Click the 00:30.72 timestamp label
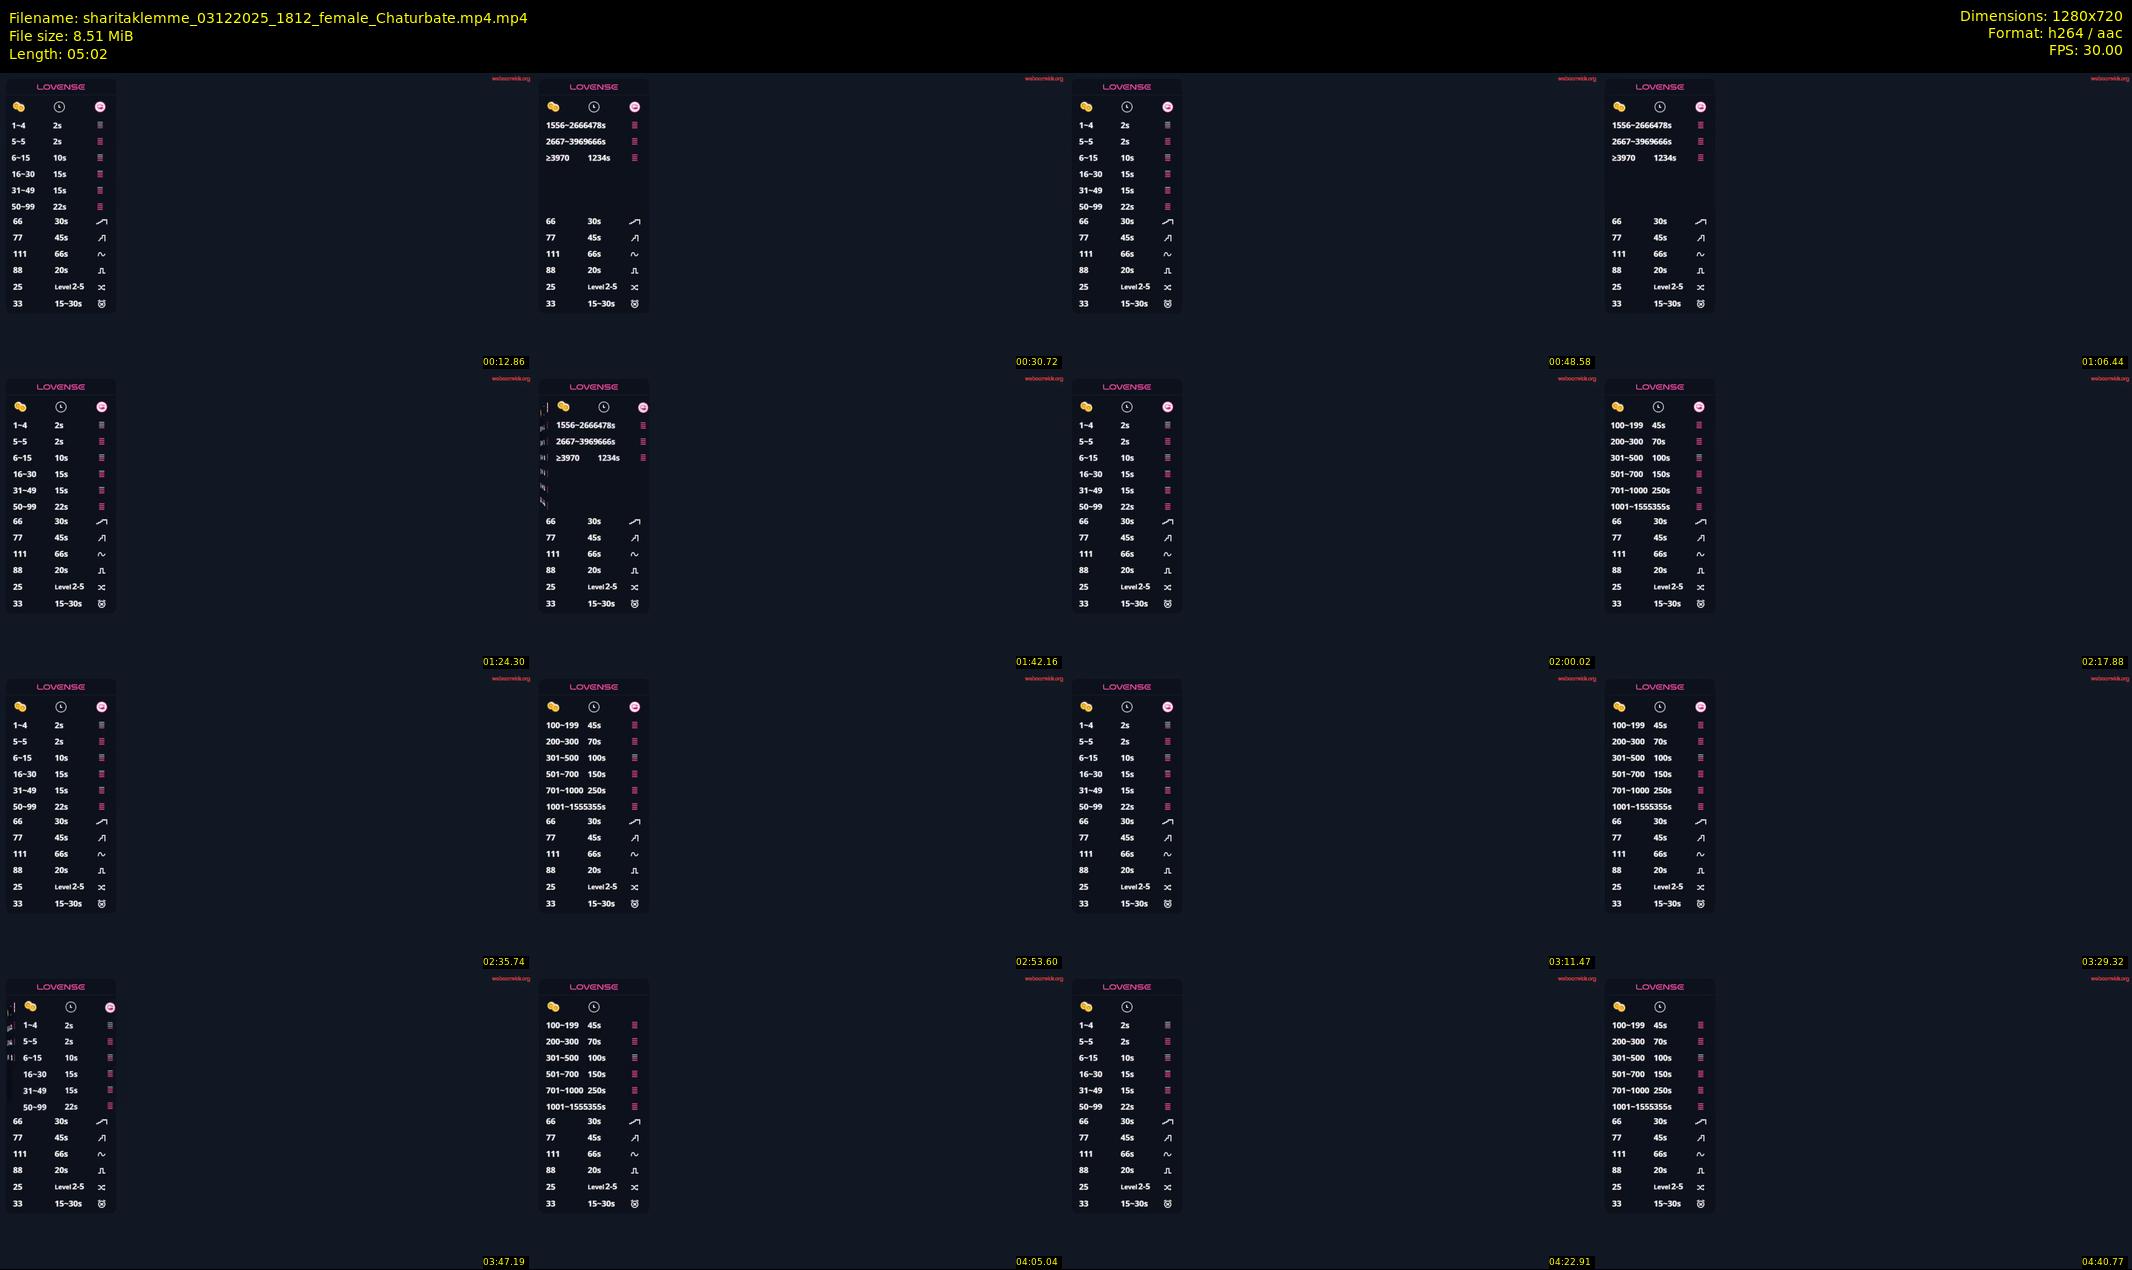The height and width of the screenshot is (1270, 2132). 1036,362
